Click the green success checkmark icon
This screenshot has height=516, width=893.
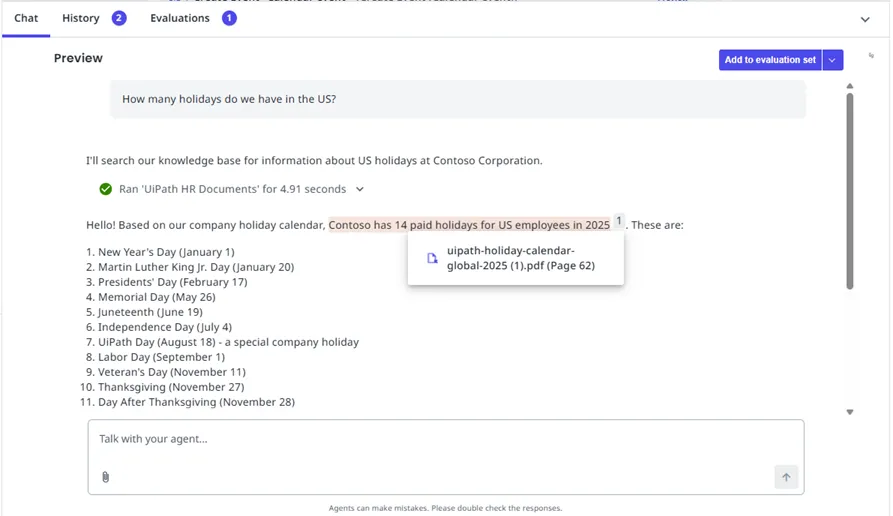pyautogui.click(x=105, y=189)
